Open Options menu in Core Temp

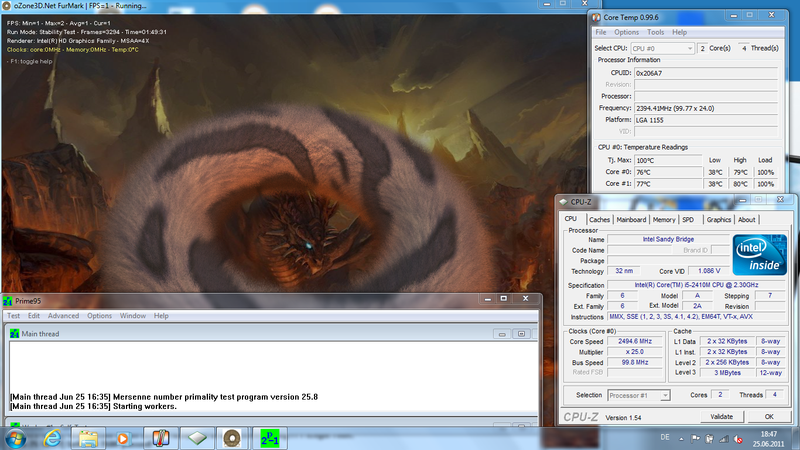[627, 32]
